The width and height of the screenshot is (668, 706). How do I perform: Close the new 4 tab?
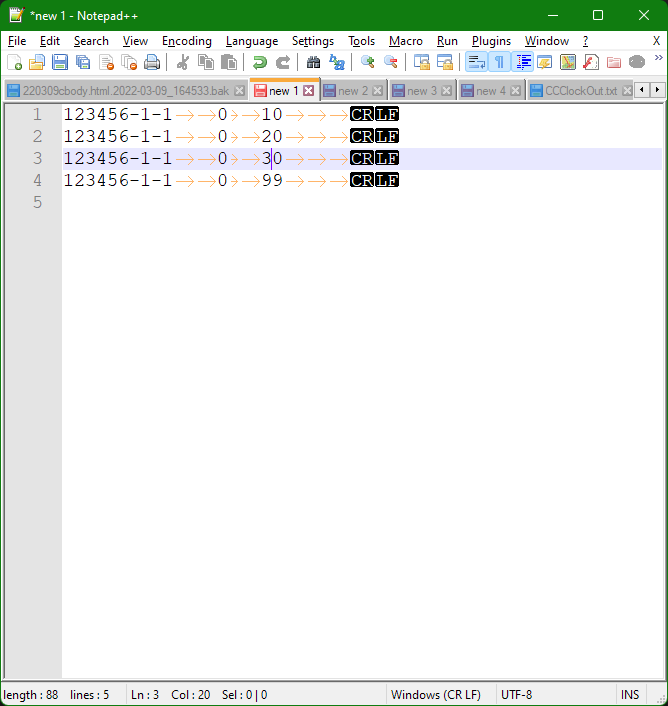point(516,91)
